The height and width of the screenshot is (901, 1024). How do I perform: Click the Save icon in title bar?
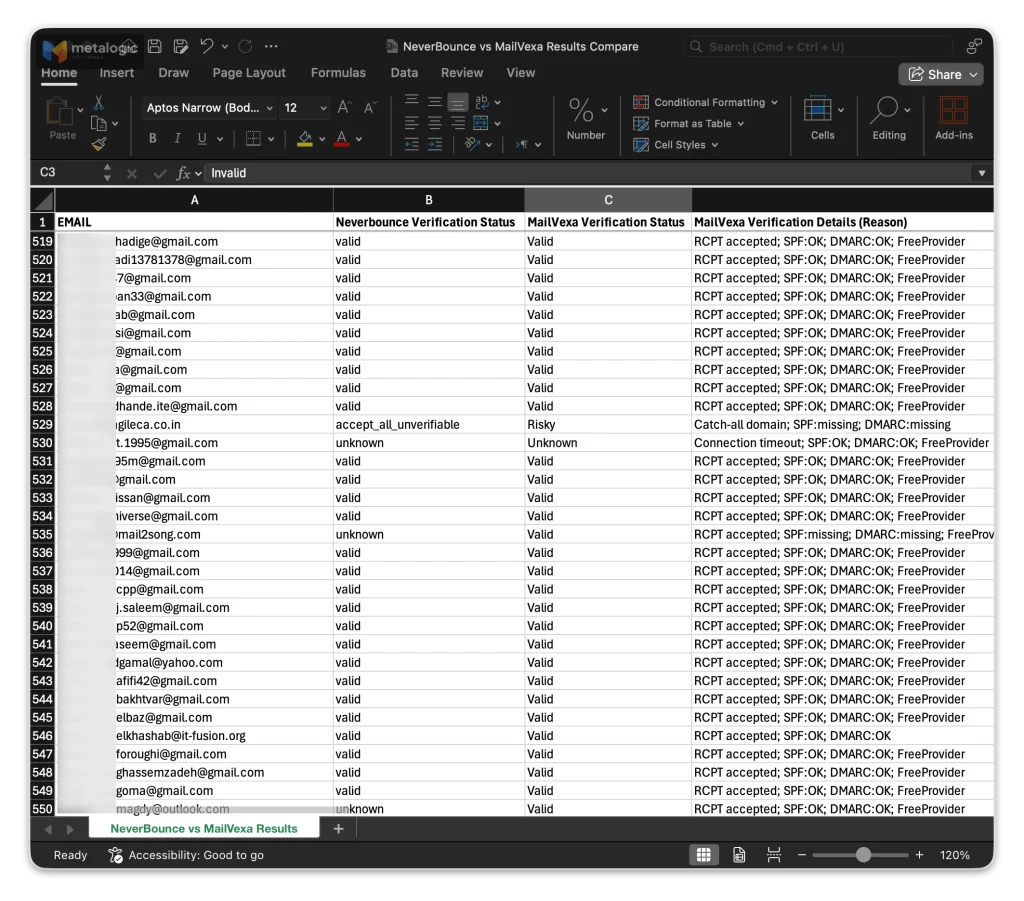[155, 46]
